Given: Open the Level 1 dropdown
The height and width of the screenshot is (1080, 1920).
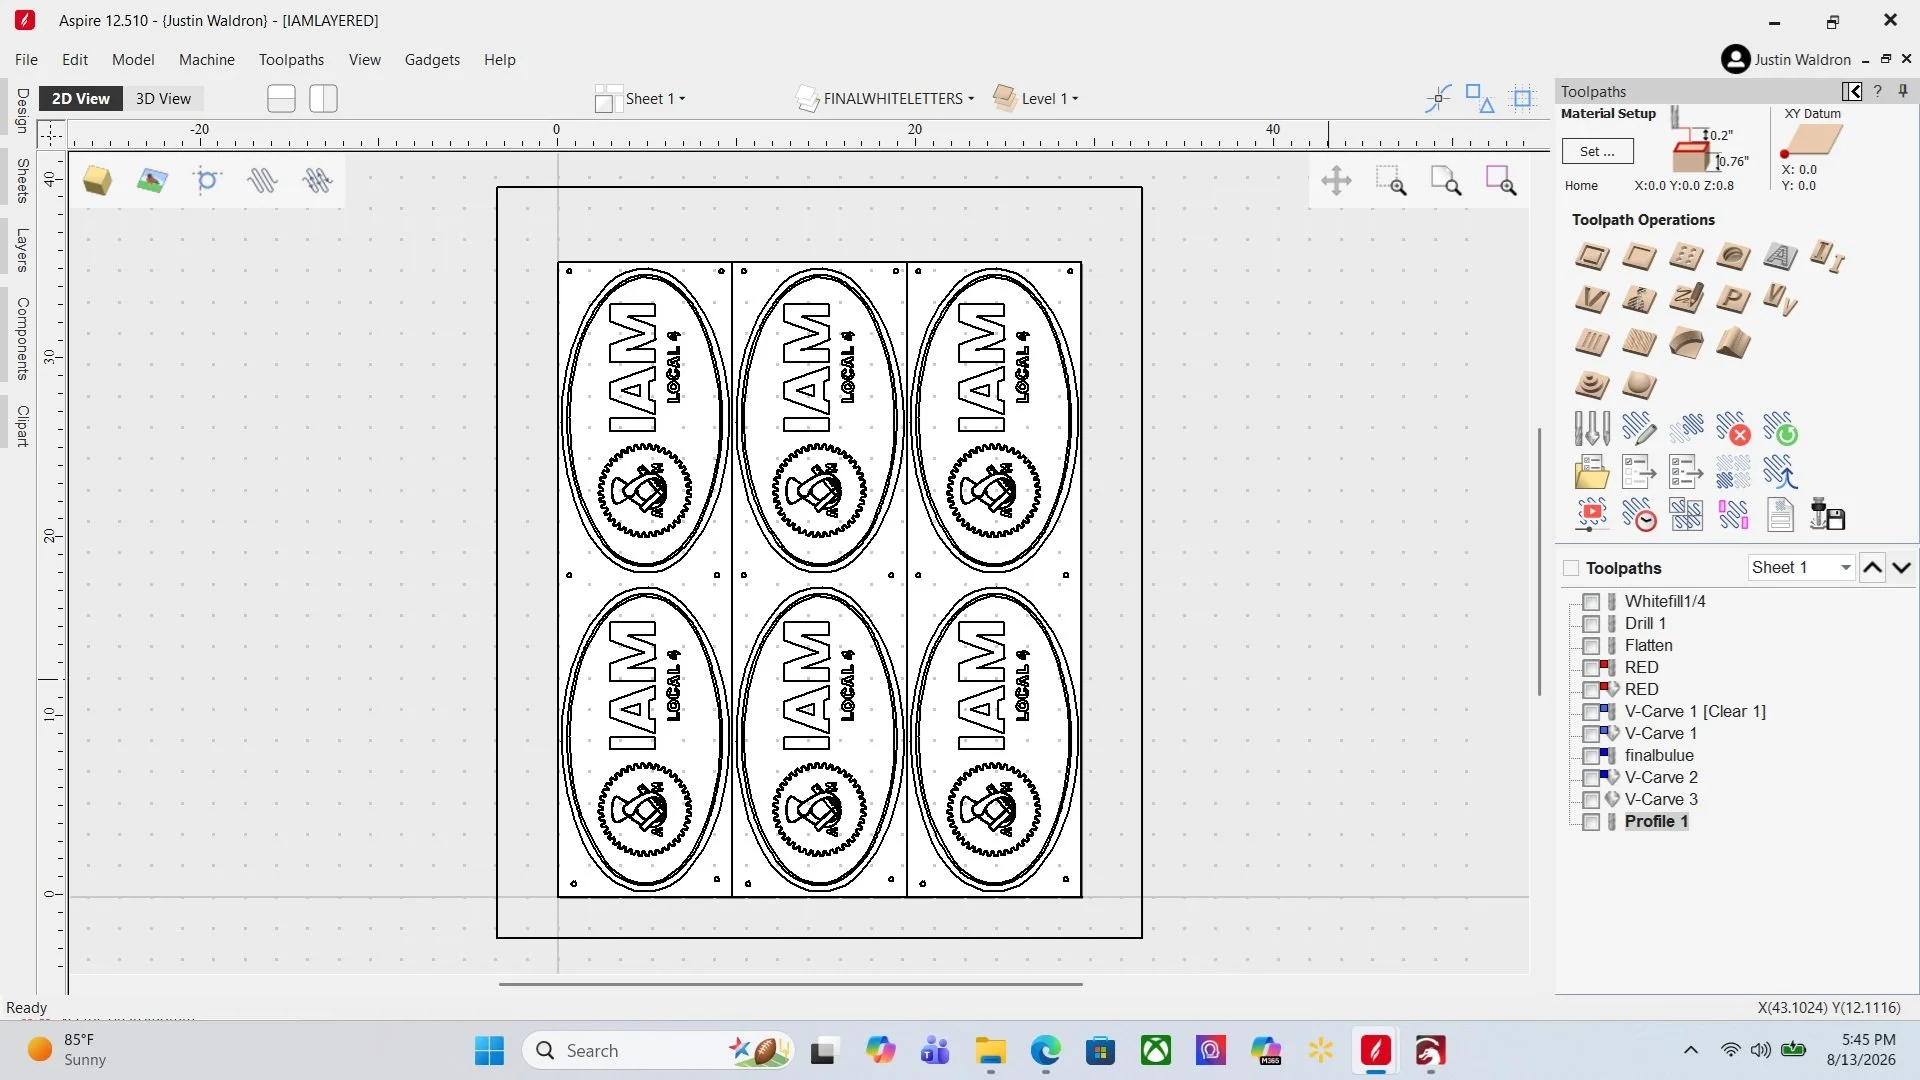Looking at the screenshot, I should 1036,98.
